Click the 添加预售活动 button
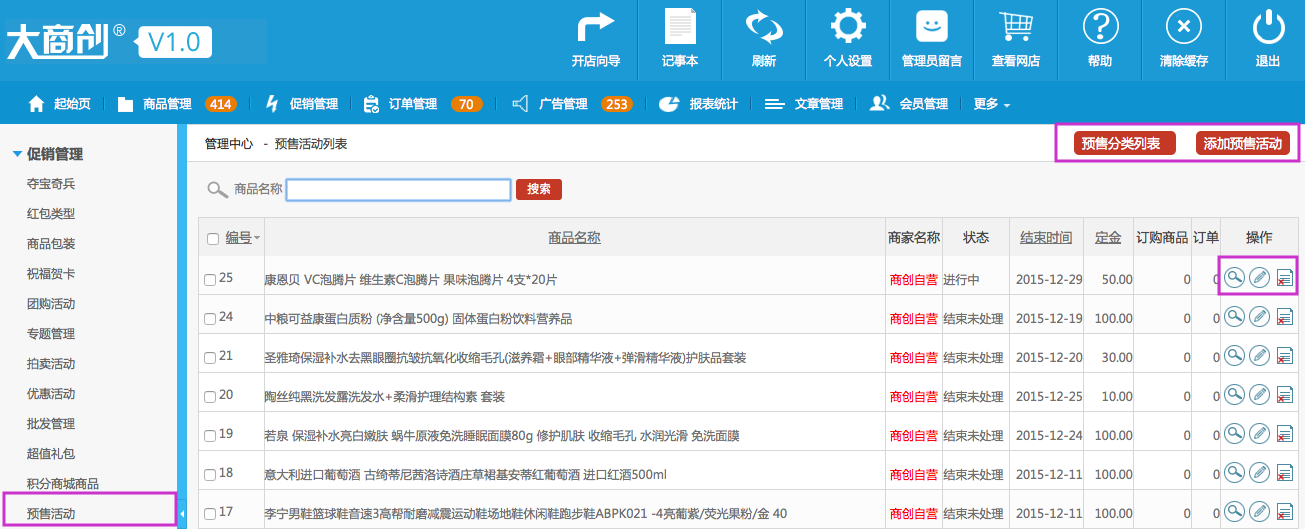Screen dimensions: 1305x529 point(1243,143)
